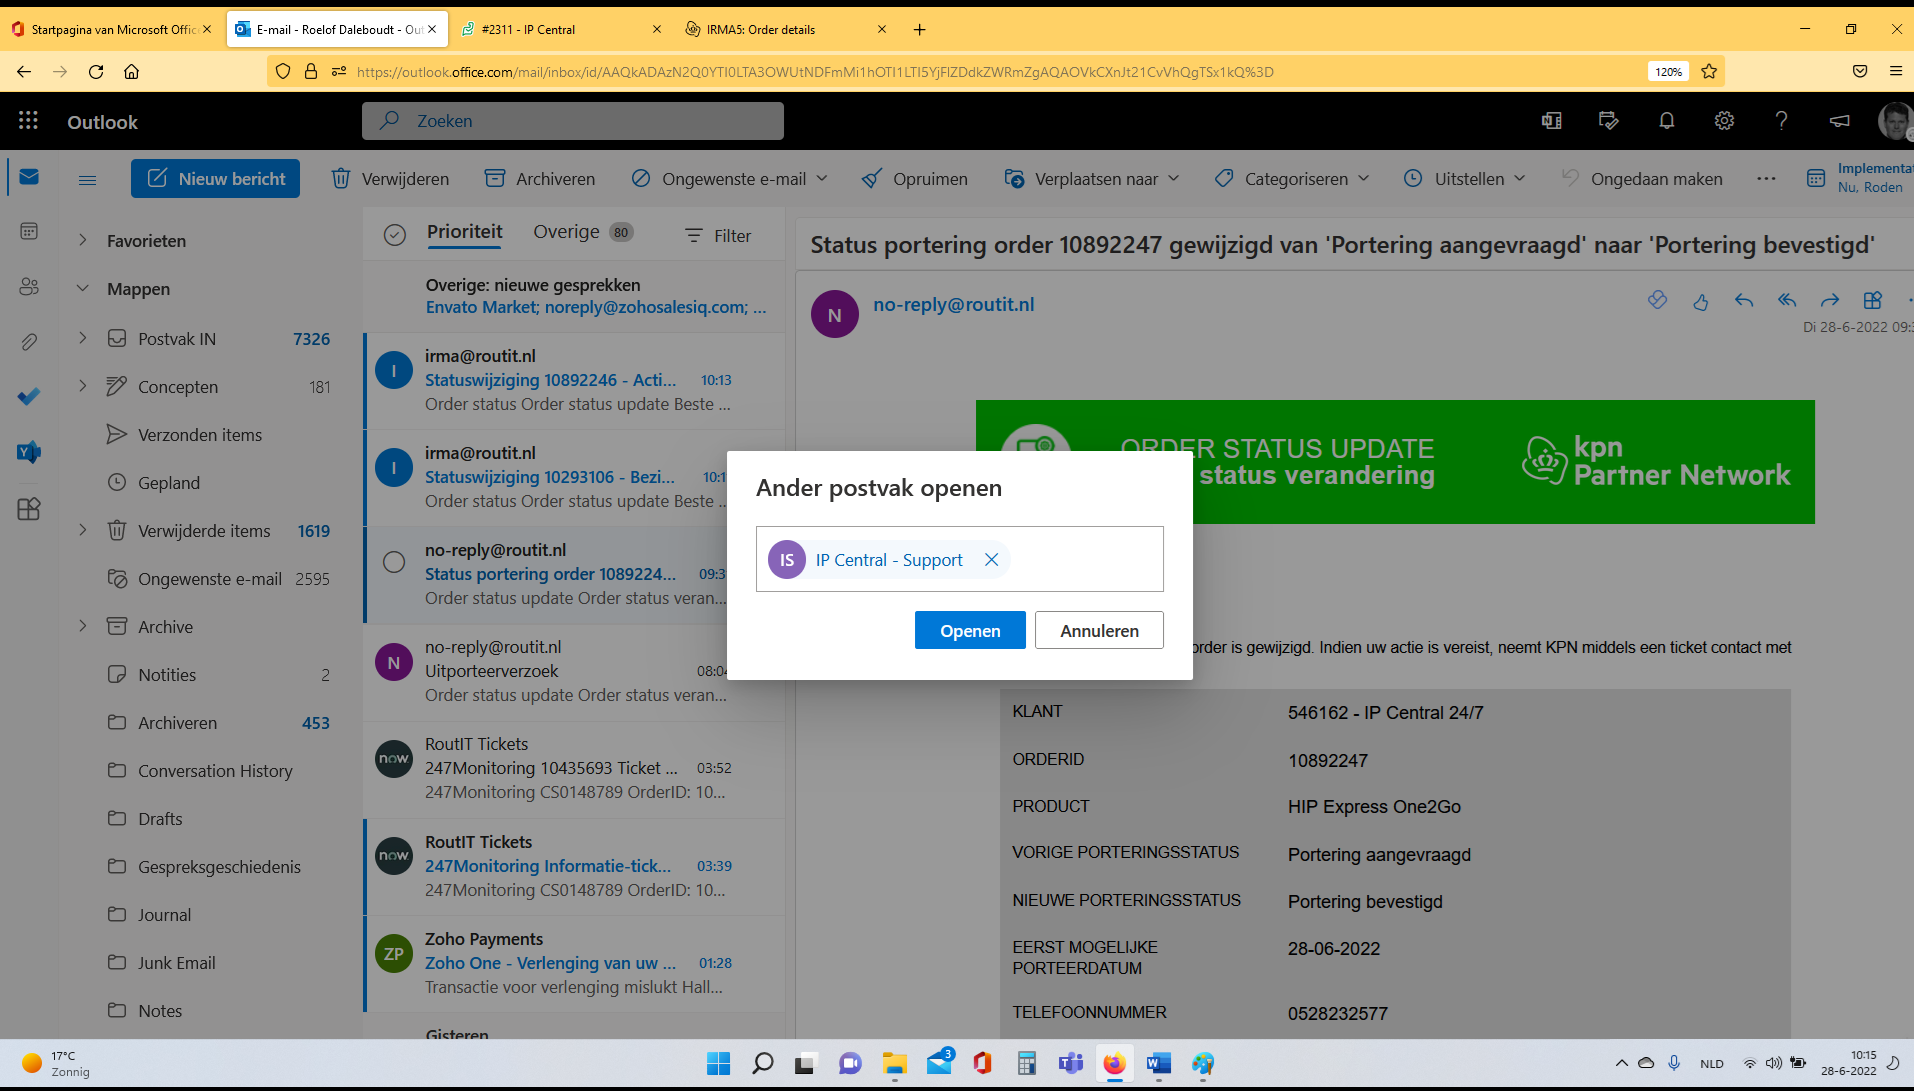
Task: Open the Yammer app in left rail
Action: [x=29, y=452]
